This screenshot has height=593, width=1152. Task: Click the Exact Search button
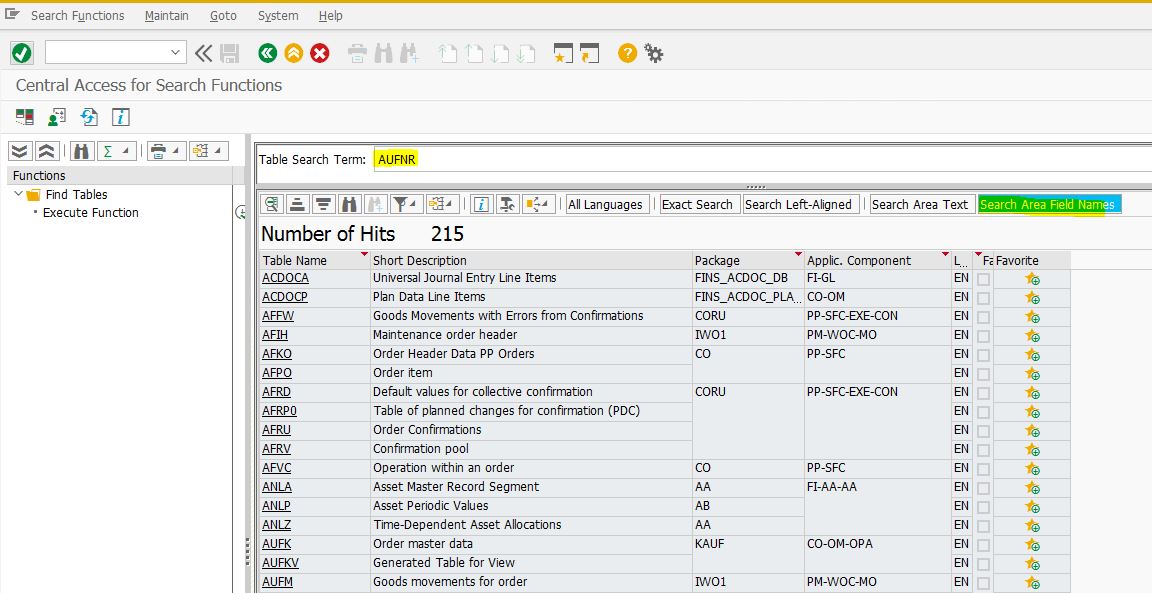point(697,204)
